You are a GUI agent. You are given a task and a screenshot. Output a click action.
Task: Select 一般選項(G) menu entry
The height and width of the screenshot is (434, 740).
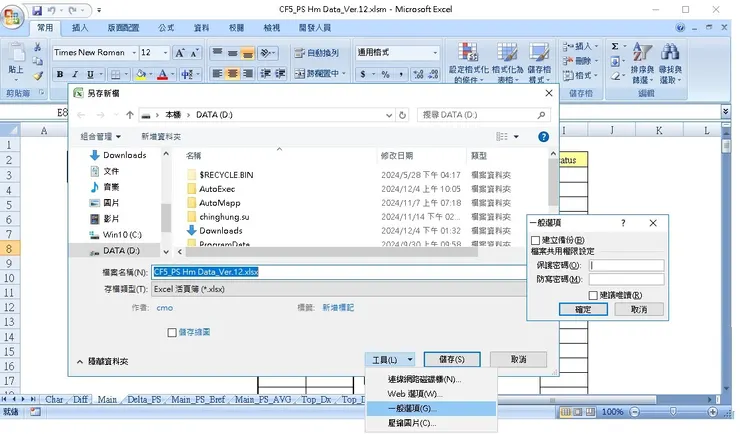point(431,409)
